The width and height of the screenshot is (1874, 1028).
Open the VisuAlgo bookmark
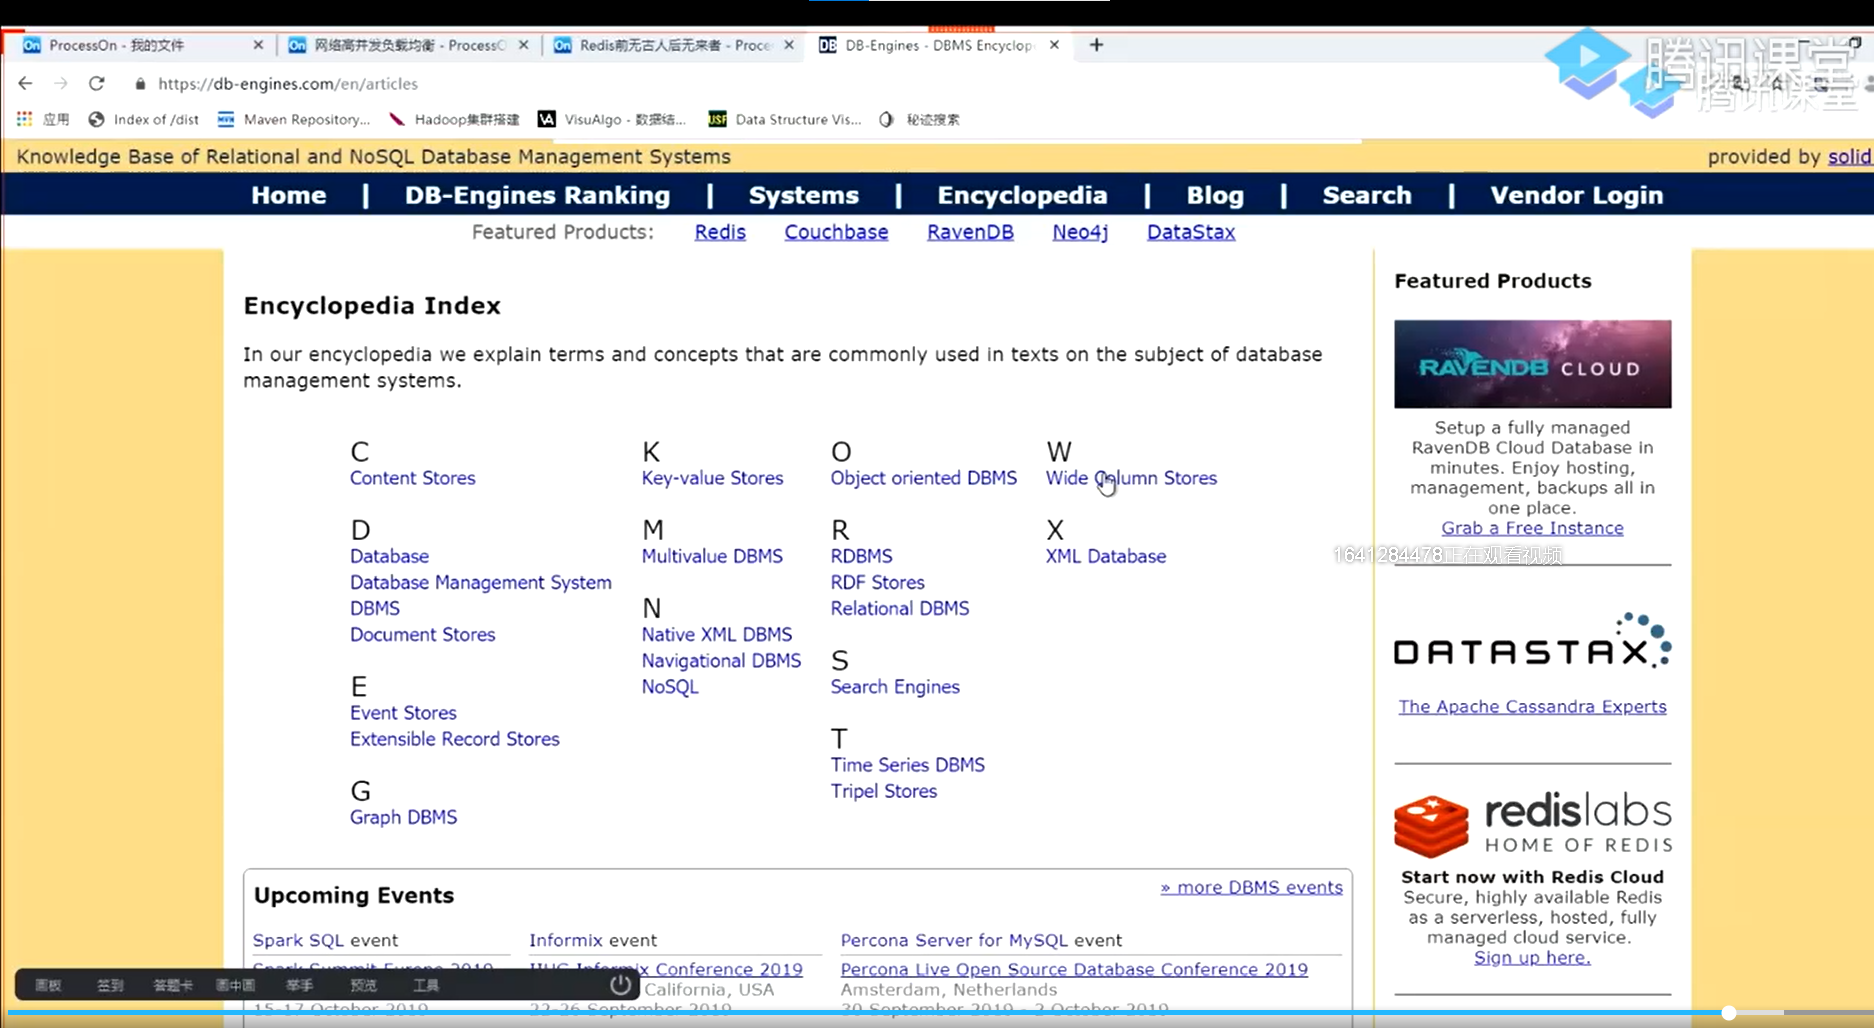point(612,119)
